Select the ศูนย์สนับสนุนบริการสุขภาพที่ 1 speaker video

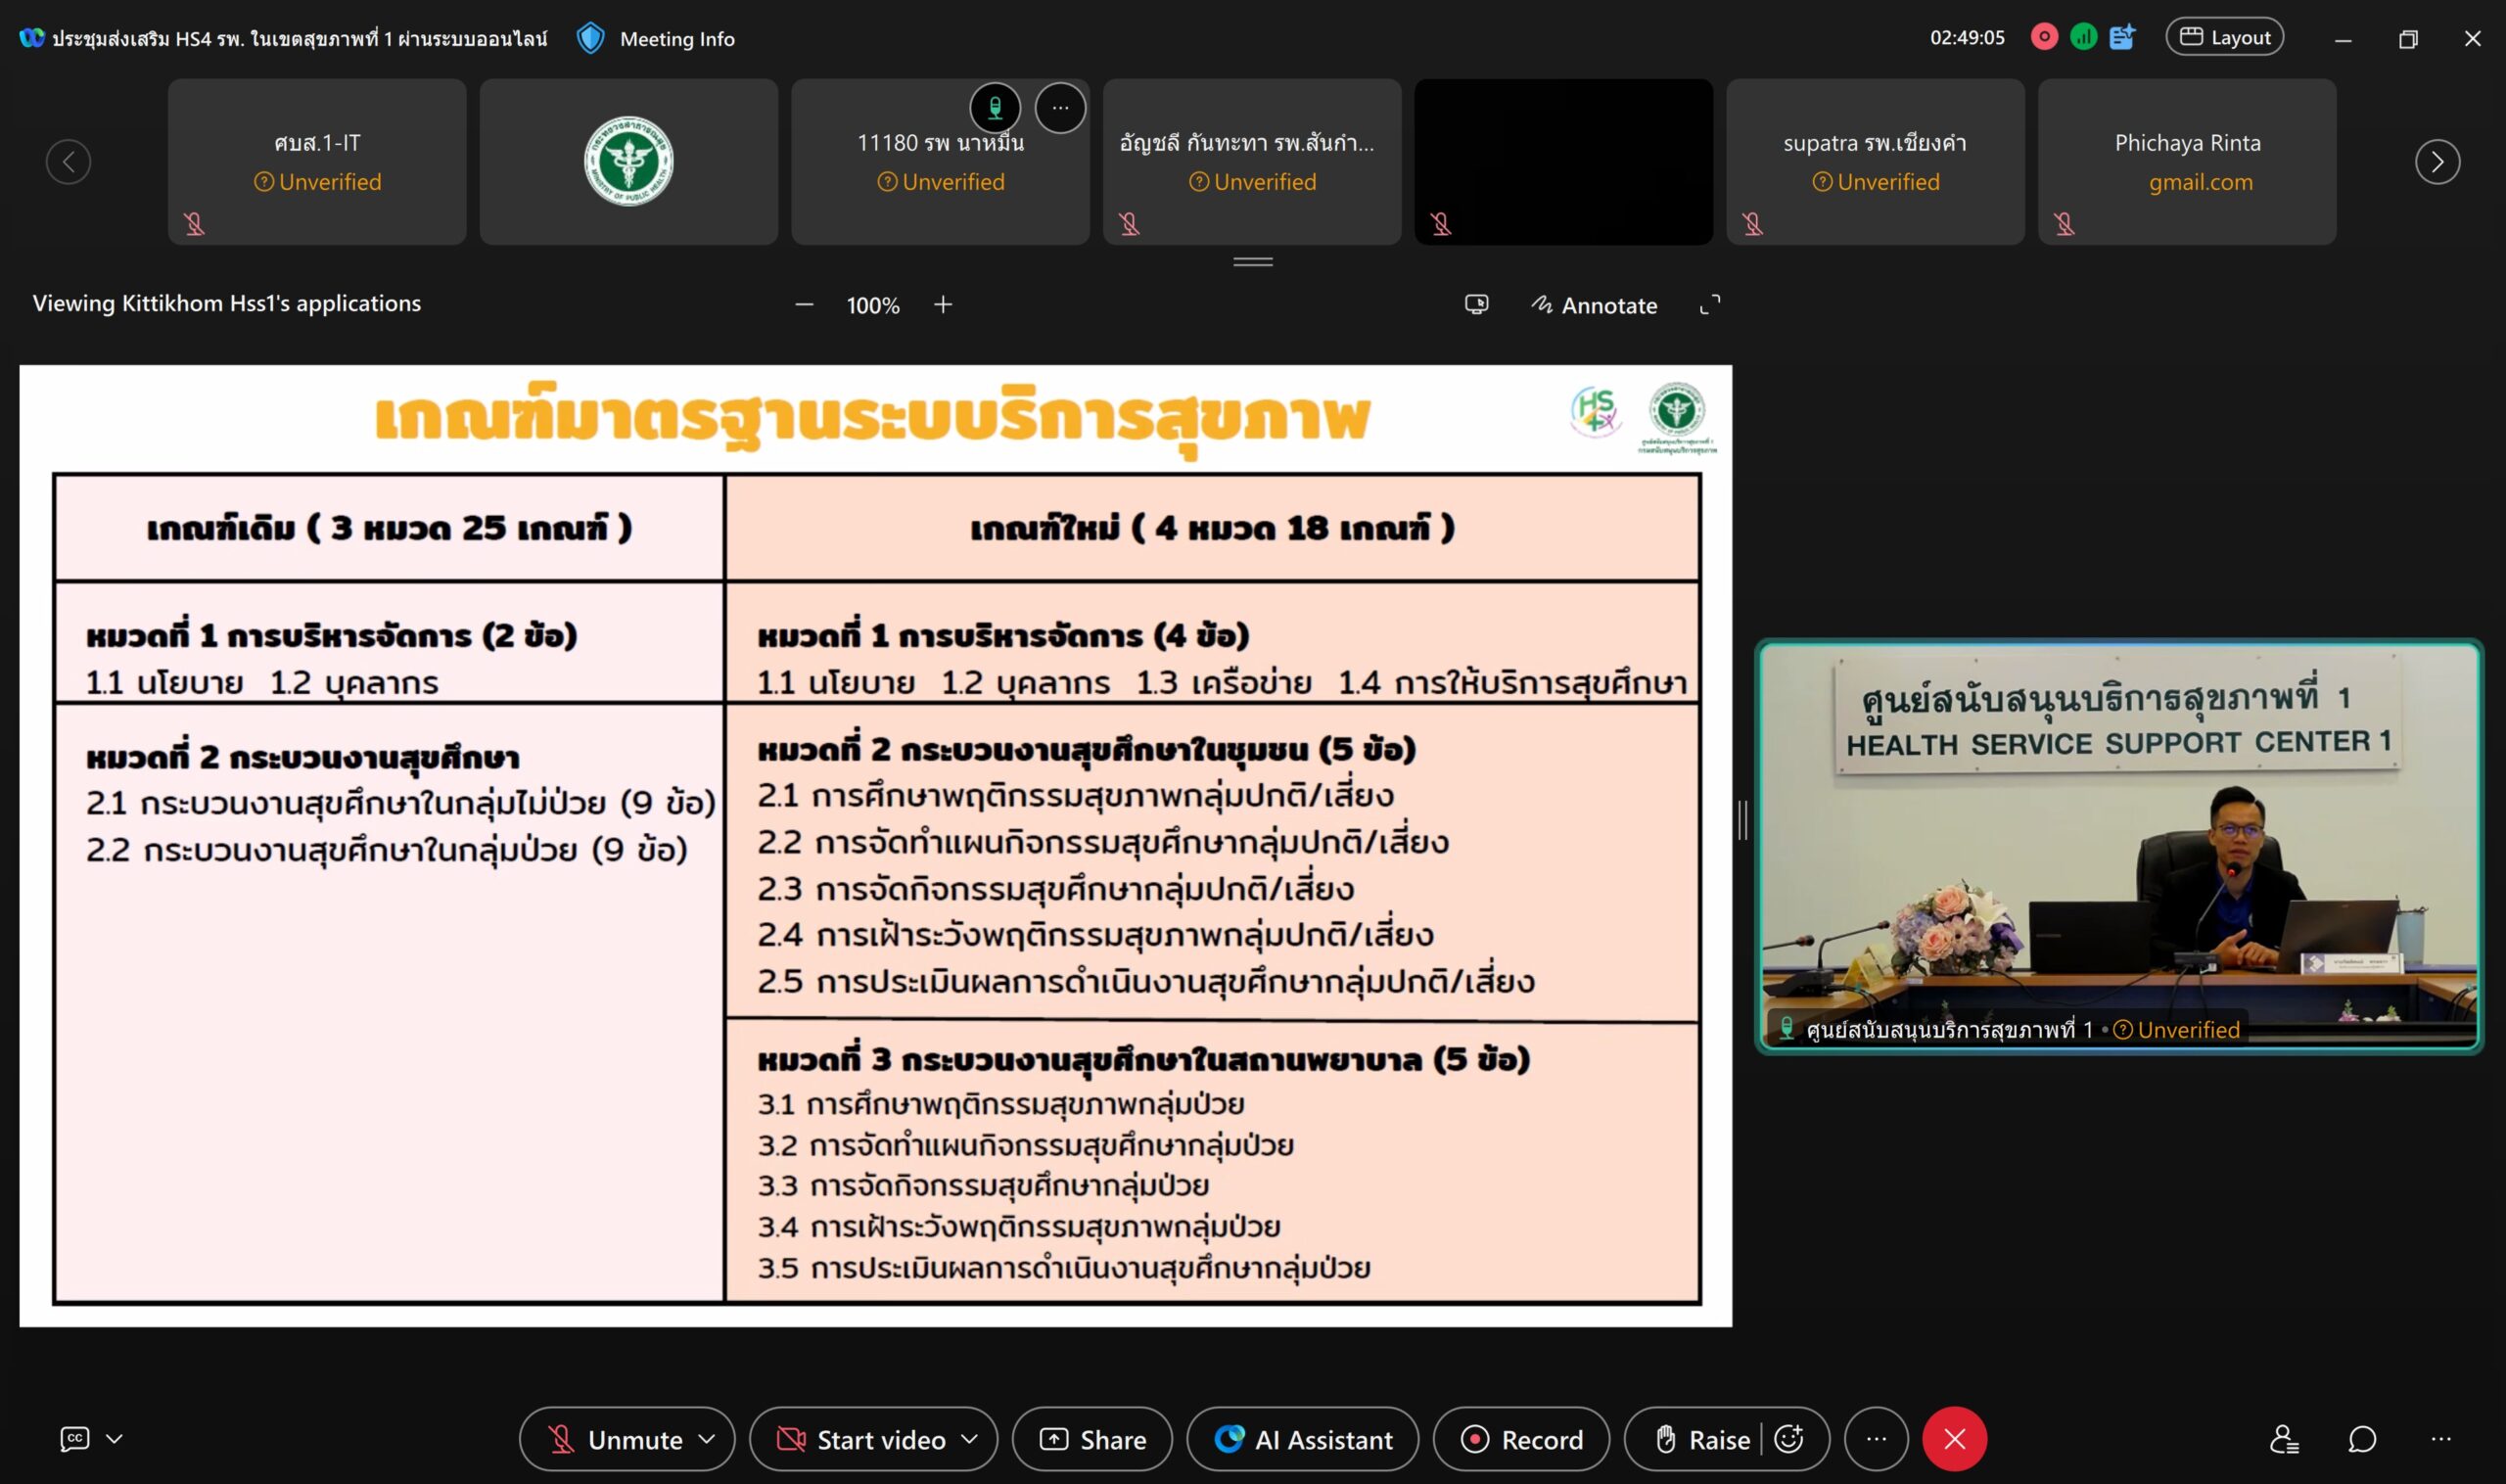coord(2119,846)
